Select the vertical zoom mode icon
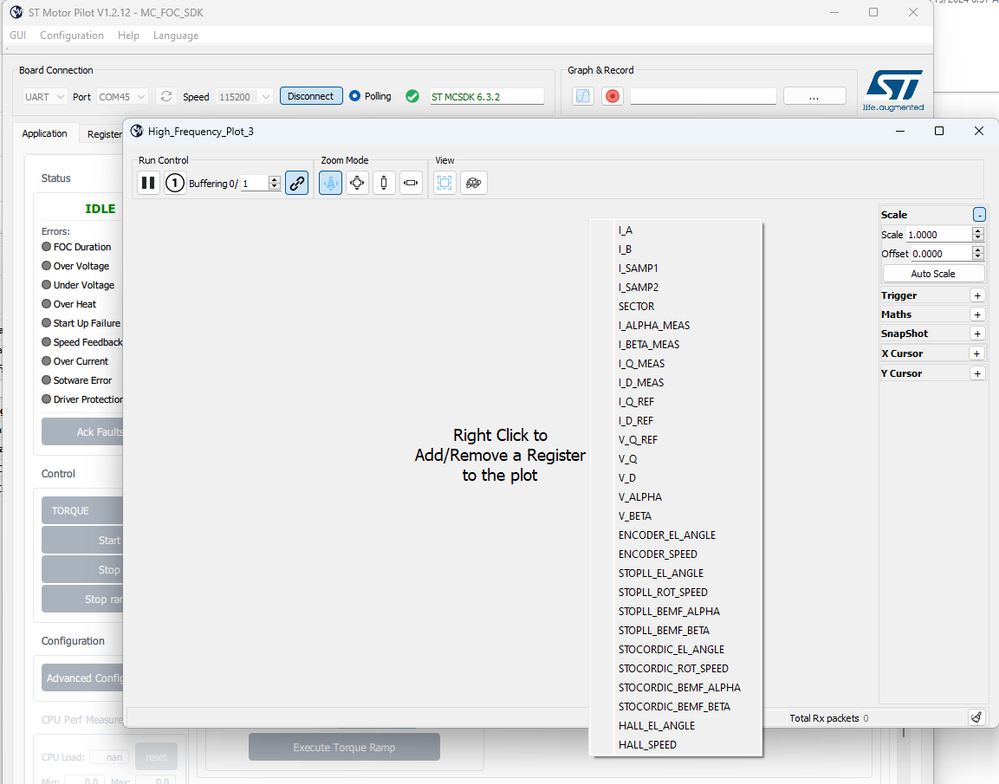Screen dimensions: 999x784 coord(384,183)
